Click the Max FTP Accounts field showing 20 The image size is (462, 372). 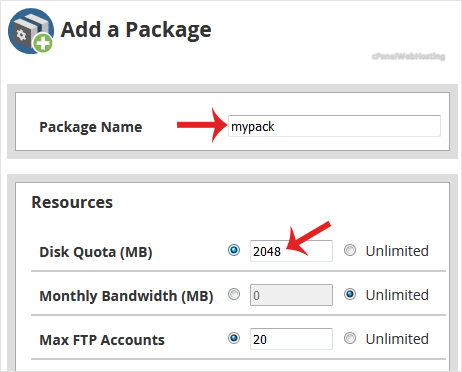(x=291, y=339)
